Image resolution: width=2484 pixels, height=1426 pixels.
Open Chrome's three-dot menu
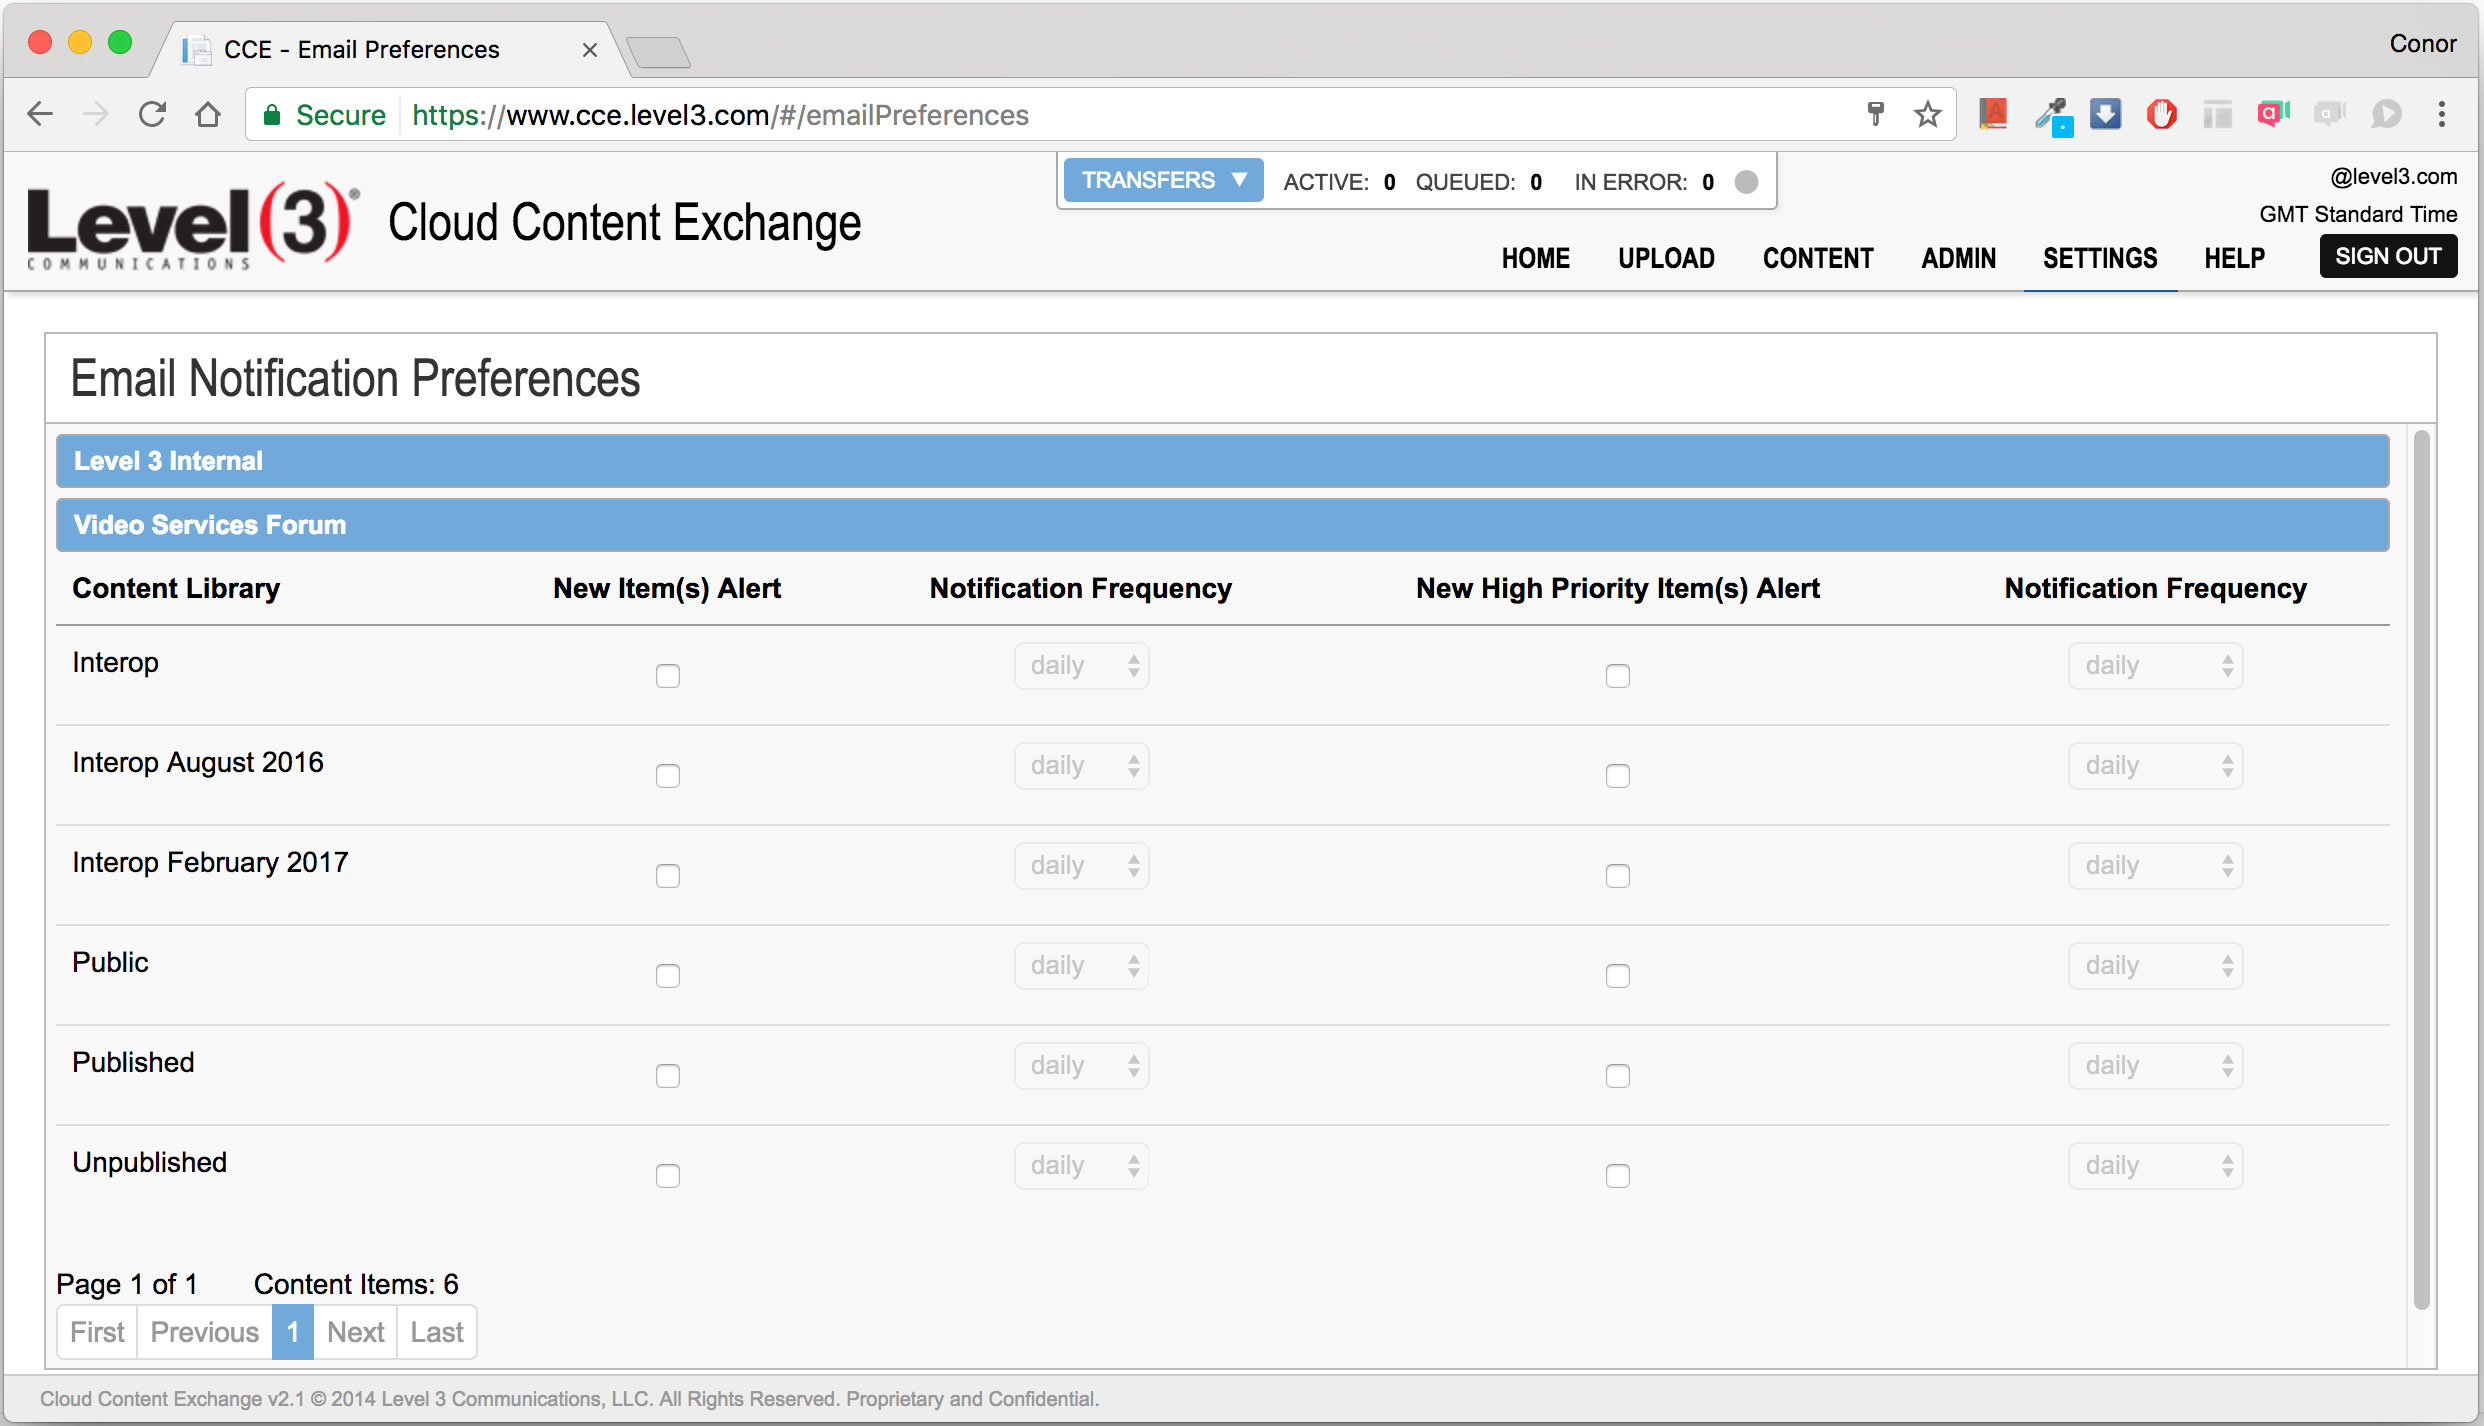click(x=2441, y=114)
